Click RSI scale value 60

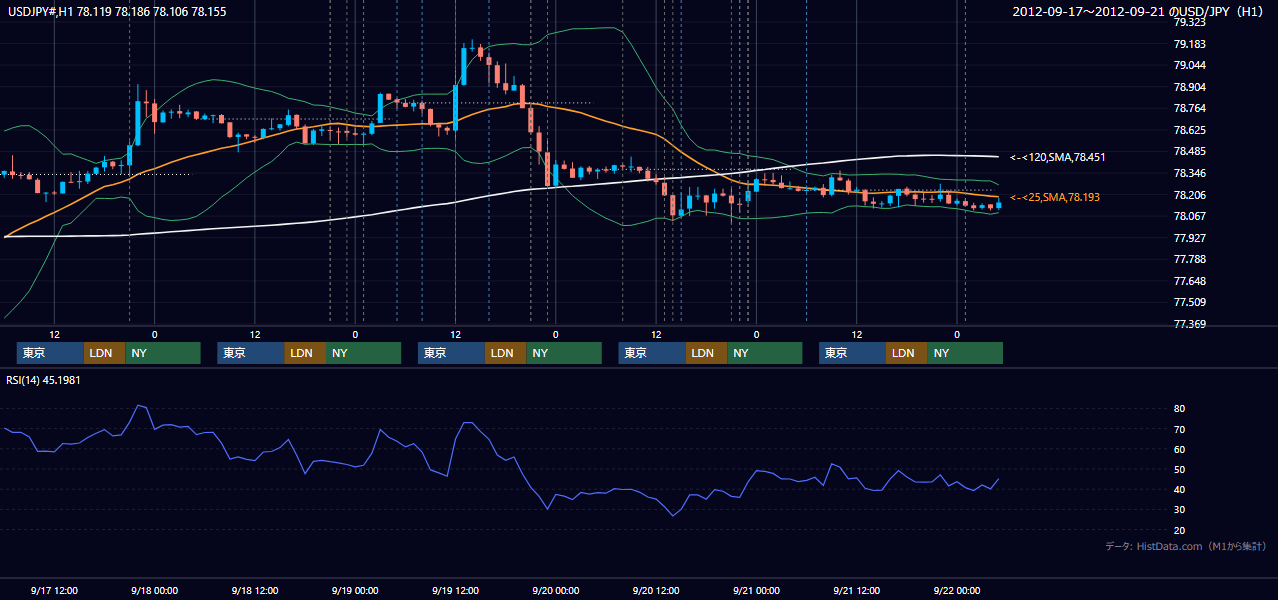click(1179, 449)
